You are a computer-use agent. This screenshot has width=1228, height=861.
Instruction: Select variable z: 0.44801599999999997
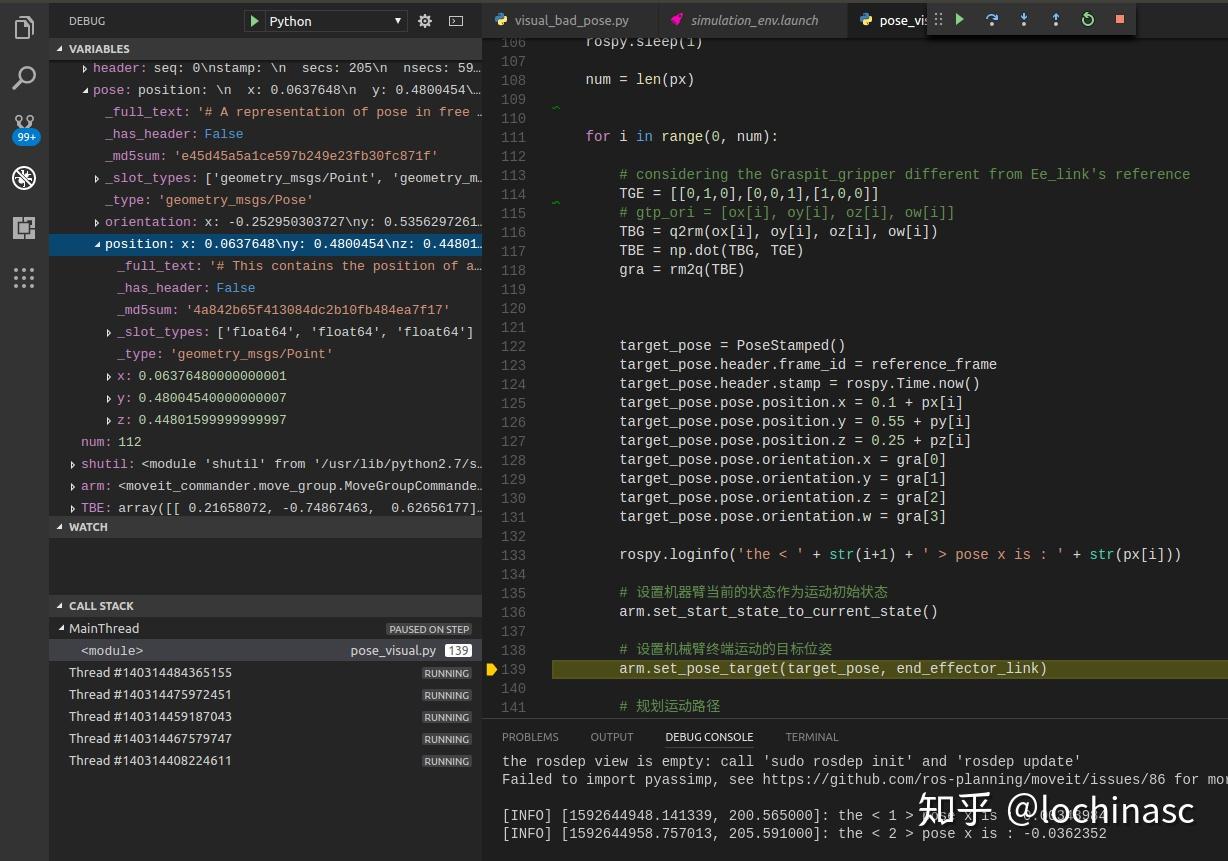click(x=265, y=420)
